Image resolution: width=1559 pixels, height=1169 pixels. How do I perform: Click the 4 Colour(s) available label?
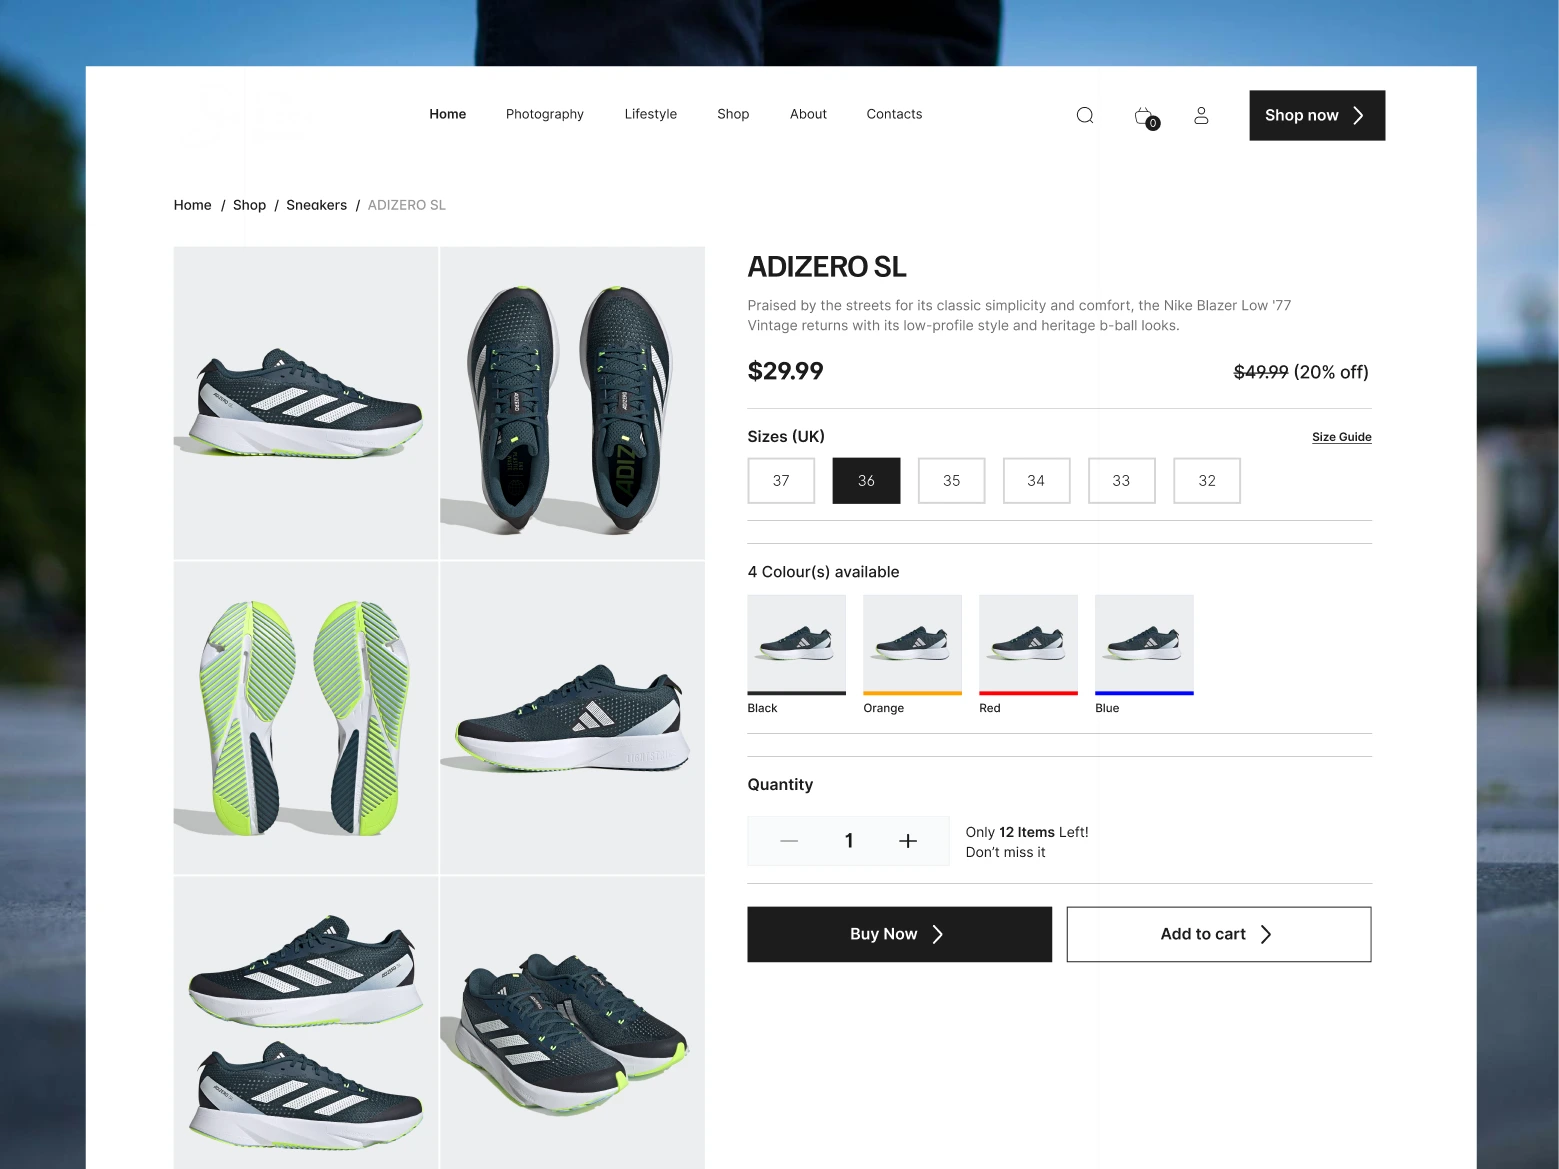tap(823, 572)
